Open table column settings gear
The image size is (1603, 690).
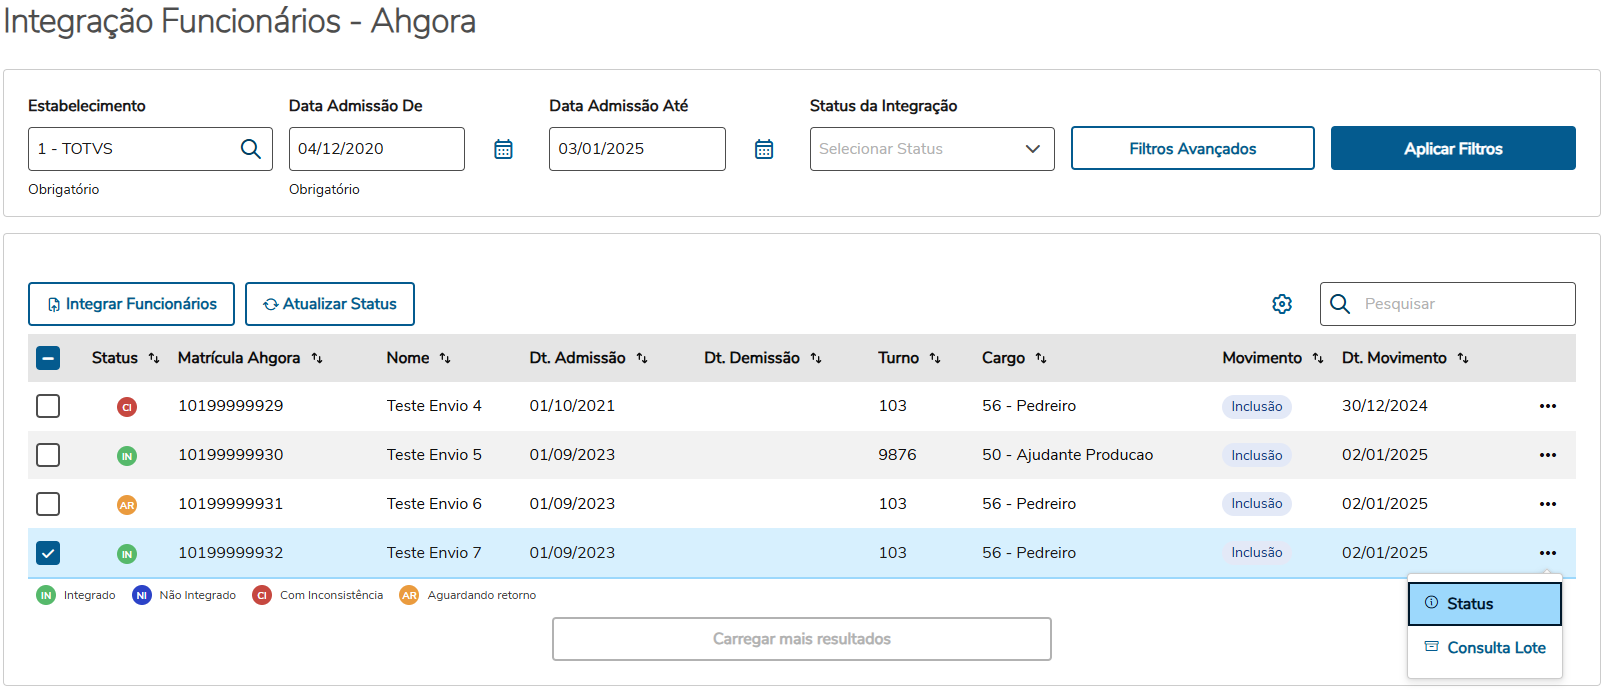click(1282, 304)
